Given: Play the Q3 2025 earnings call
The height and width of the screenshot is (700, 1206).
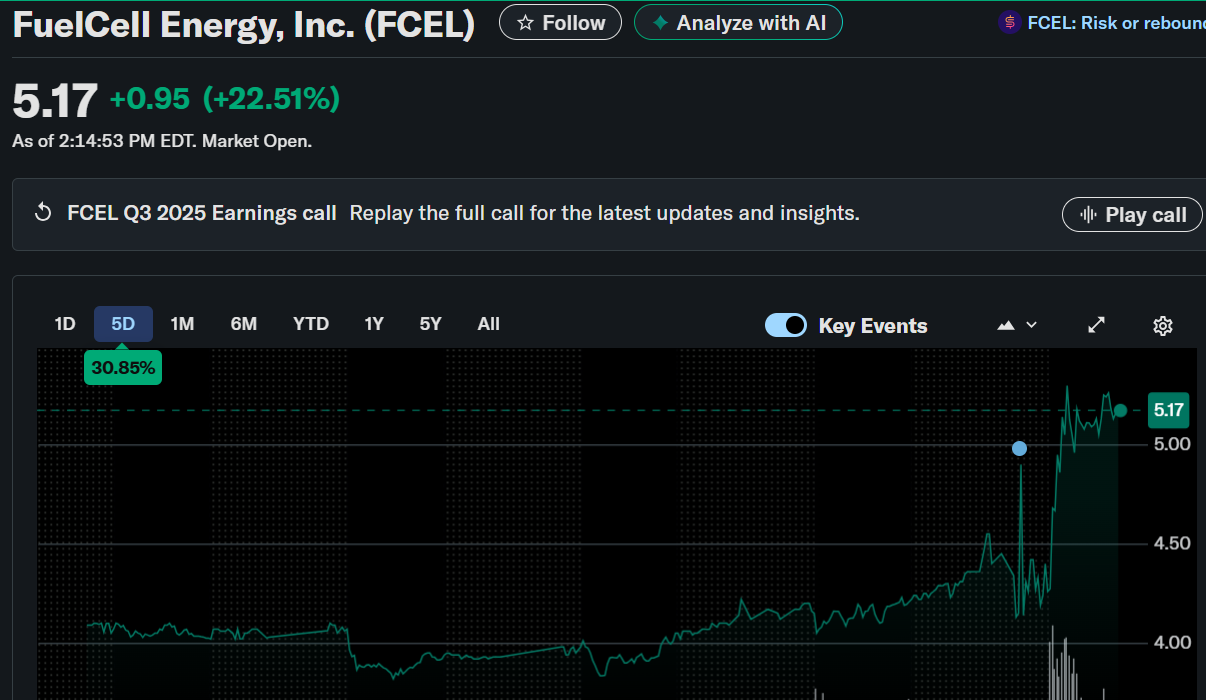Looking at the screenshot, I should pos(1132,215).
